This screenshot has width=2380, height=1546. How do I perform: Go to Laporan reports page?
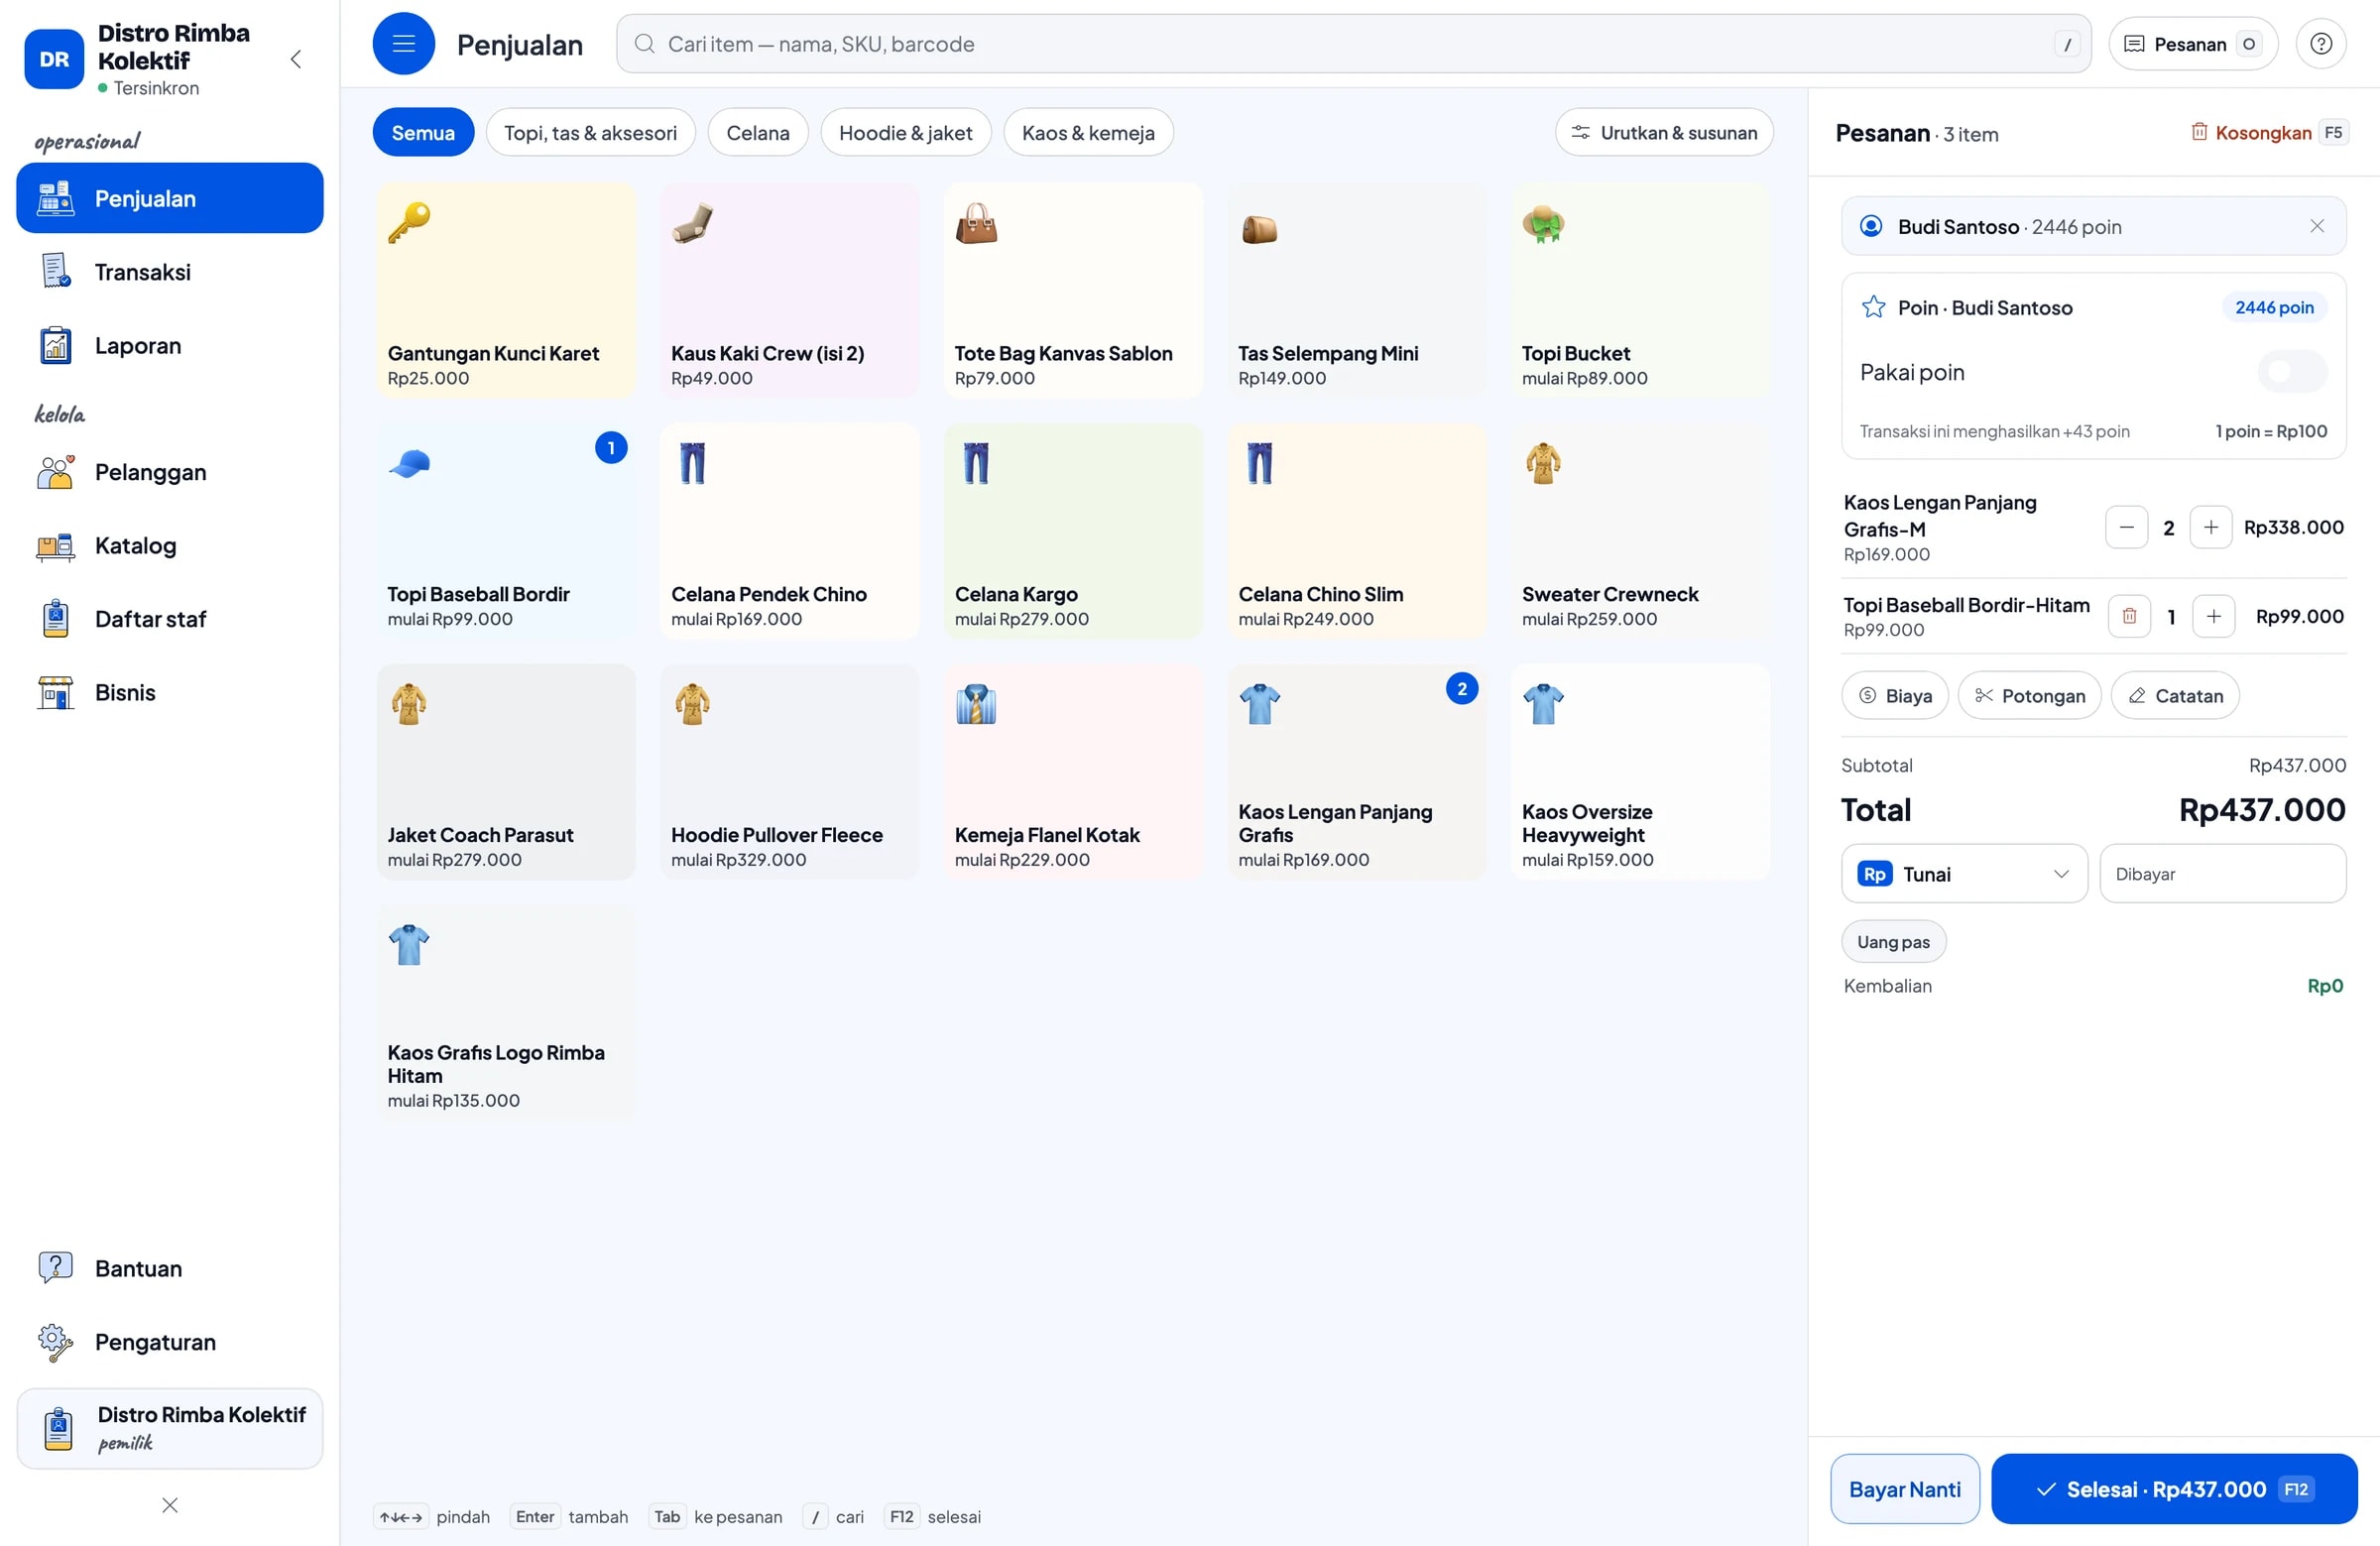pos(170,346)
